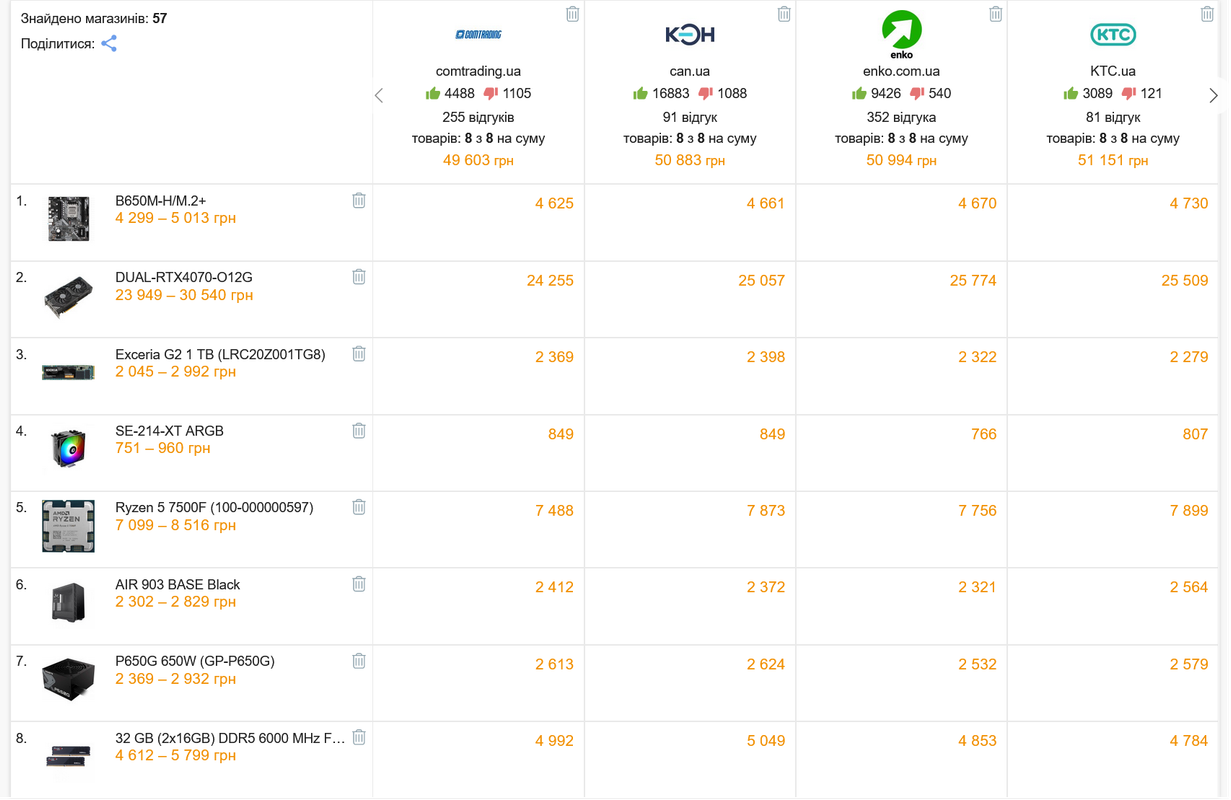Remove SE-214-XT ARGB cooler from list
Image resolution: width=1231 pixels, height=800 pixels.
[x=359, y=431]
